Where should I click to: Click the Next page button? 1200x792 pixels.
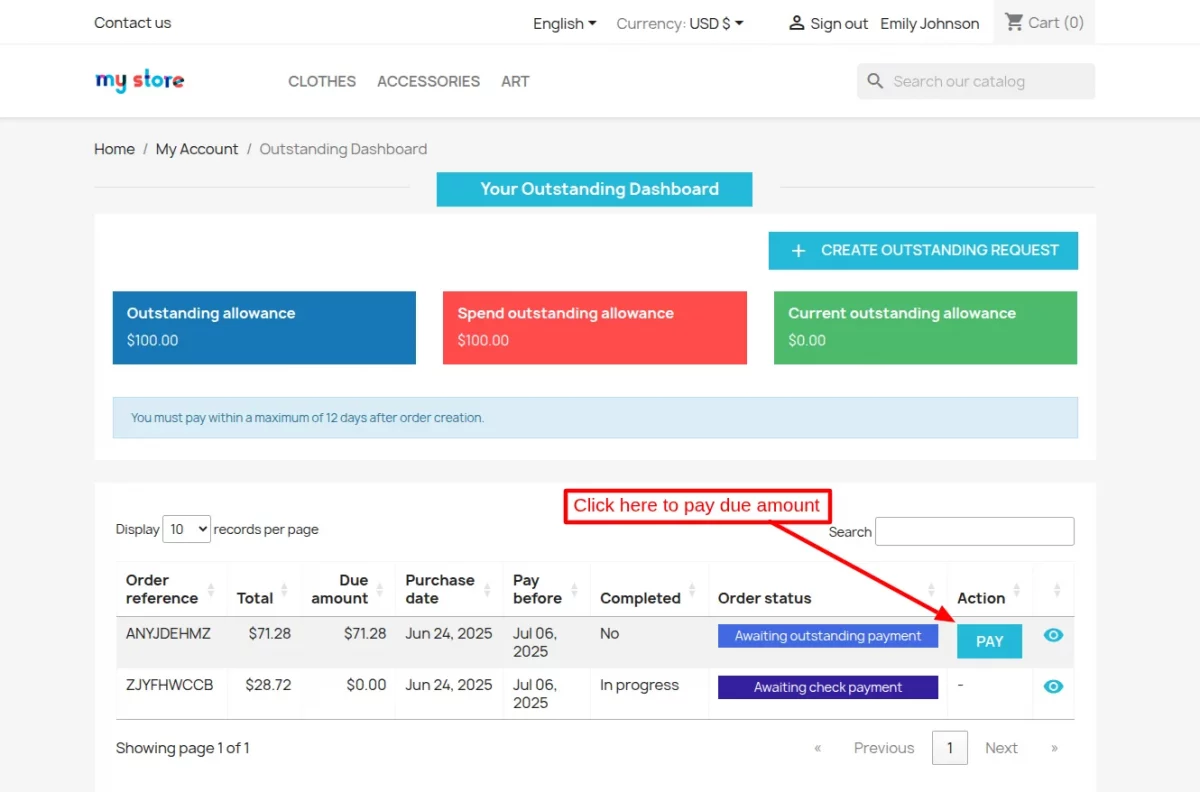pyautogui.click(x=1001, y=748)
